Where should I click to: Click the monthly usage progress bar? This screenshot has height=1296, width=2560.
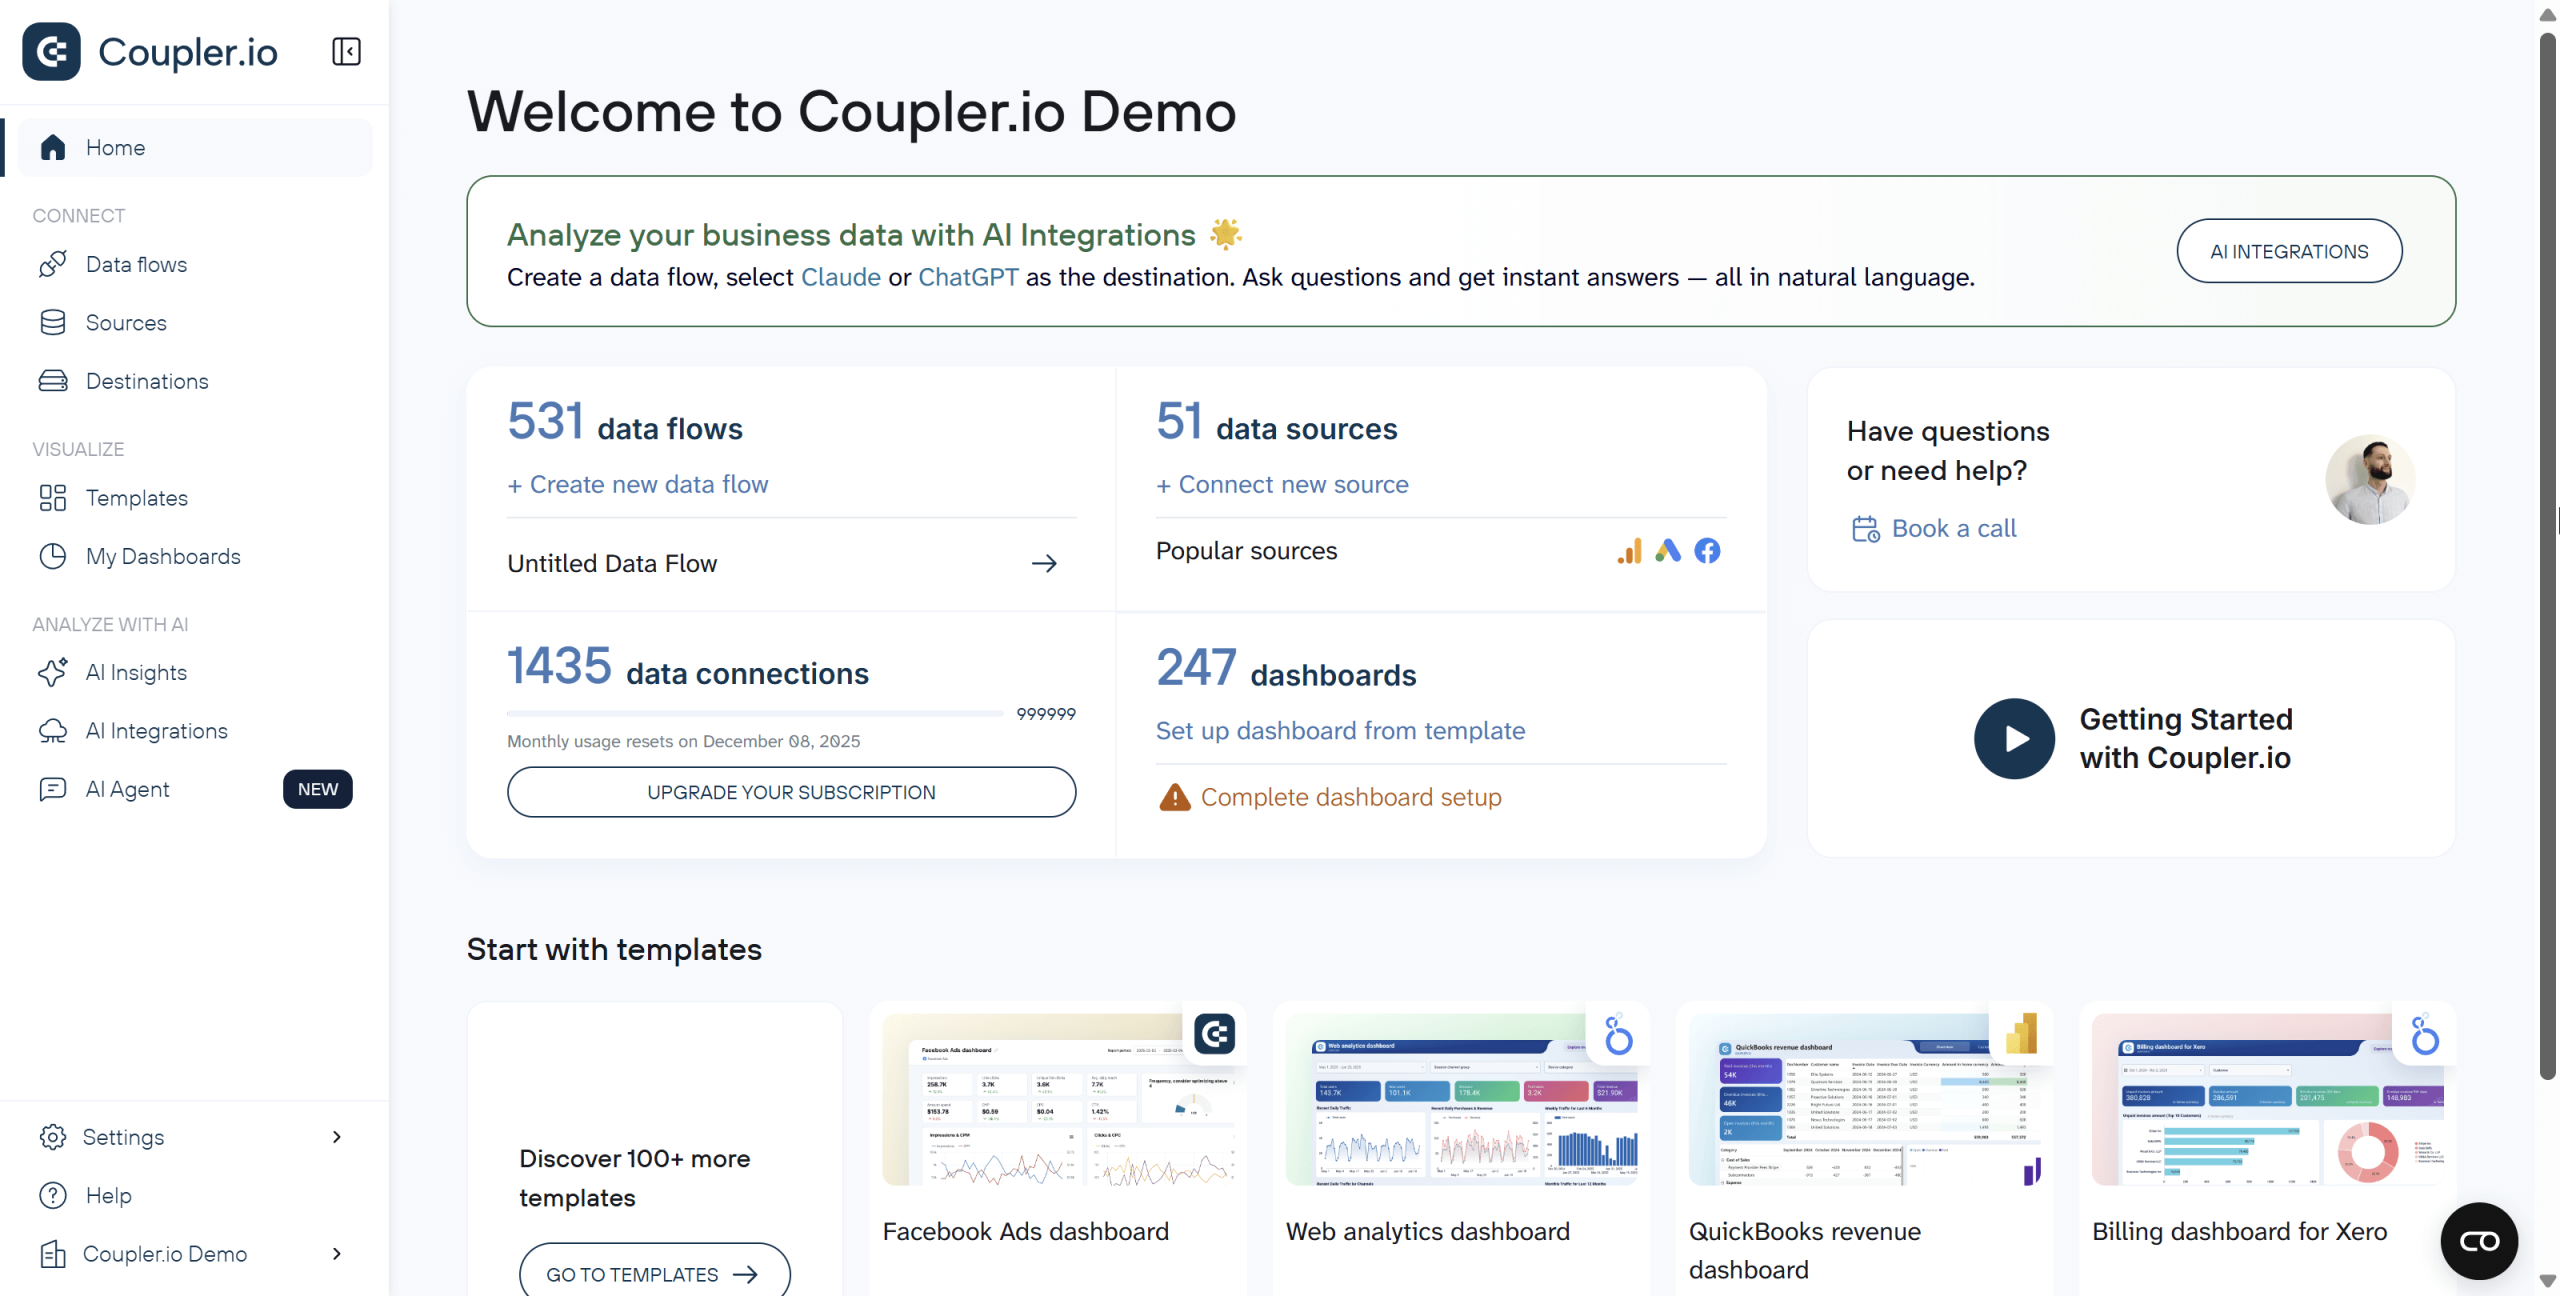pyautogui.click(x=755, y=713)
